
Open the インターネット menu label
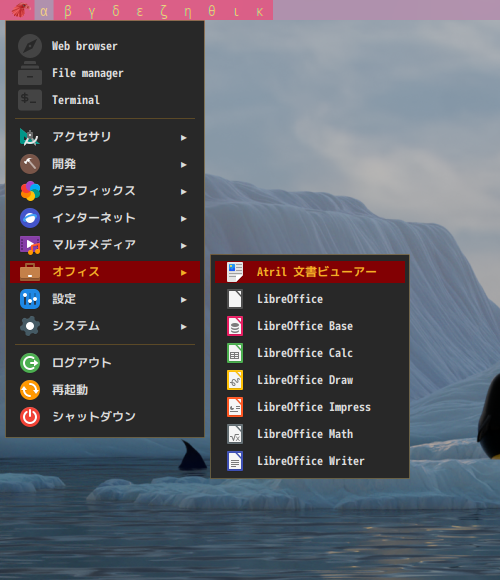click(x=94, y=218)
